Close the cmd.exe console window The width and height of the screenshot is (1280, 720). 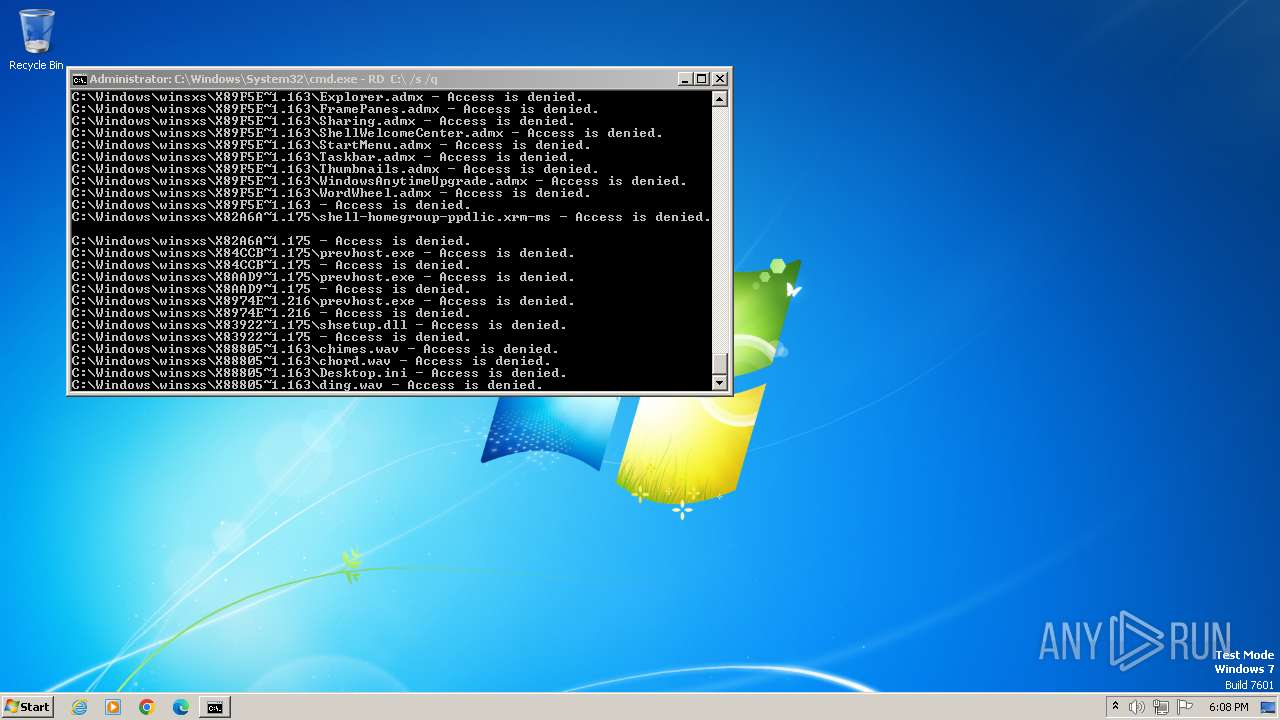coord(720,79)
